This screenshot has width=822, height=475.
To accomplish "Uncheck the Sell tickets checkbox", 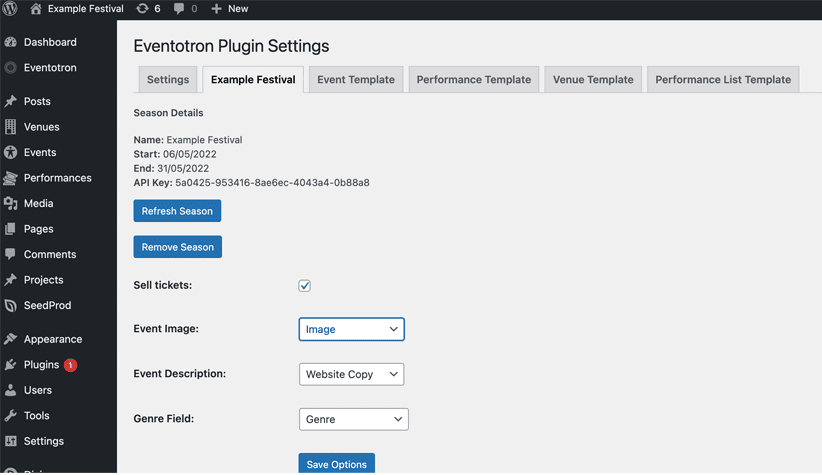I will coord(305,286).
